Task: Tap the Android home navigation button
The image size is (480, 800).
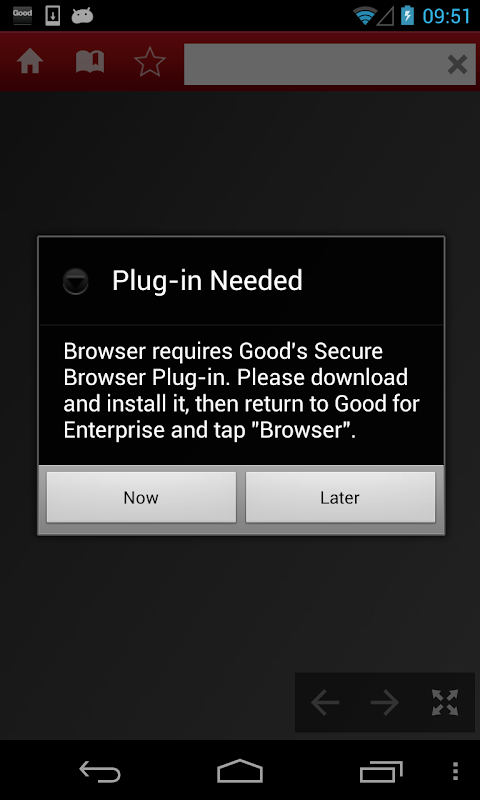Action: (x=240, y=771)
